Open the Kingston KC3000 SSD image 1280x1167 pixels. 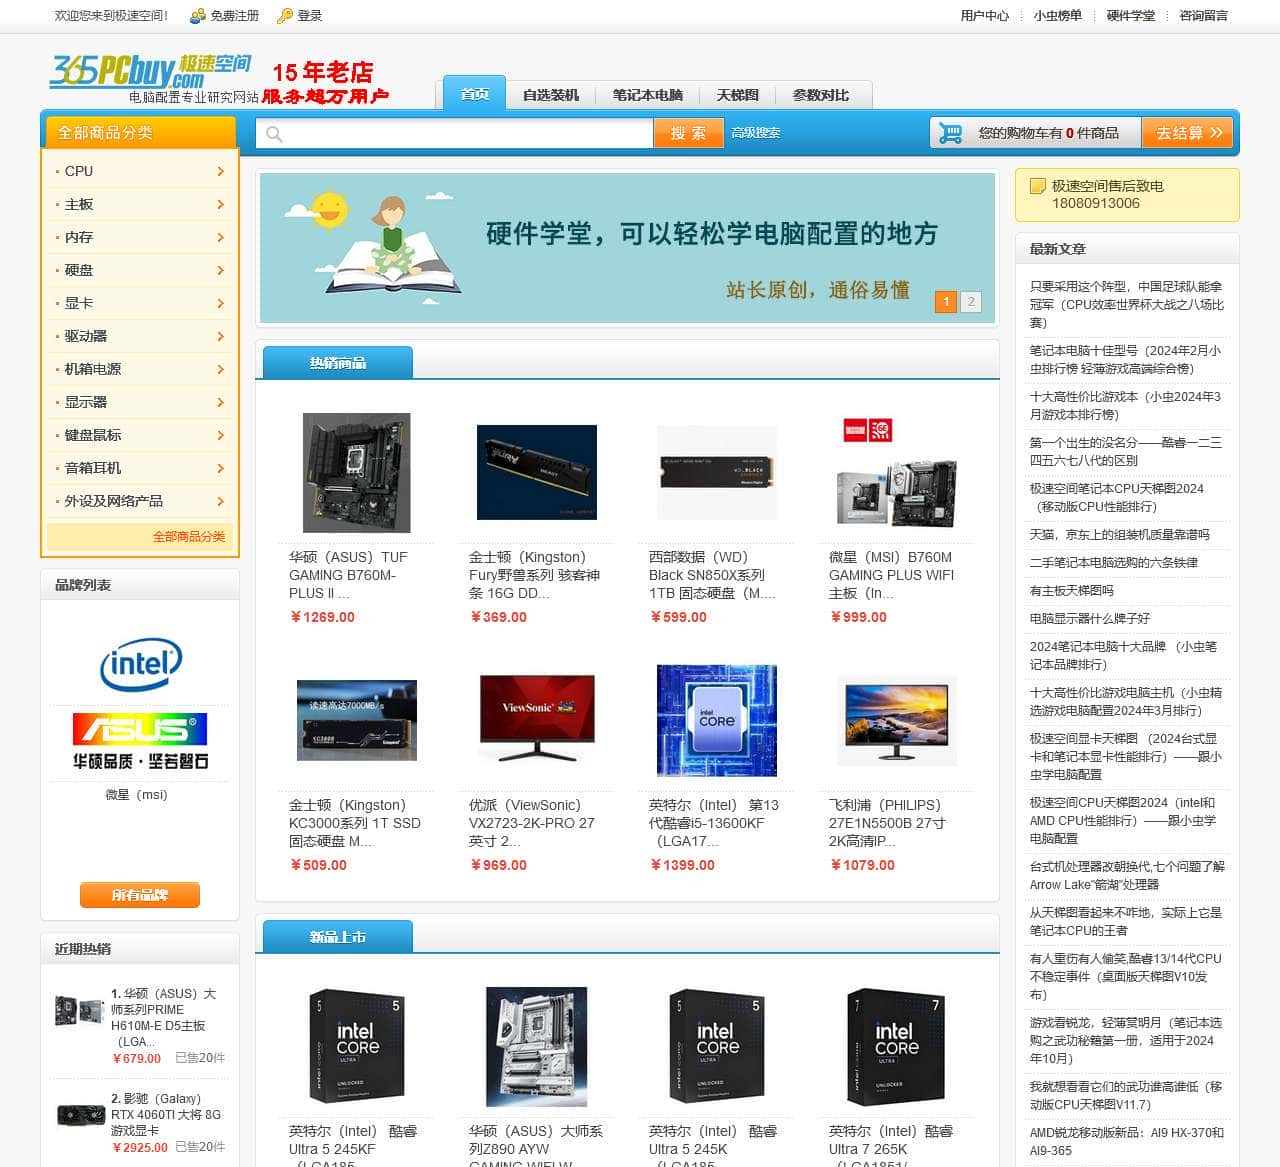tap(357, 720)
